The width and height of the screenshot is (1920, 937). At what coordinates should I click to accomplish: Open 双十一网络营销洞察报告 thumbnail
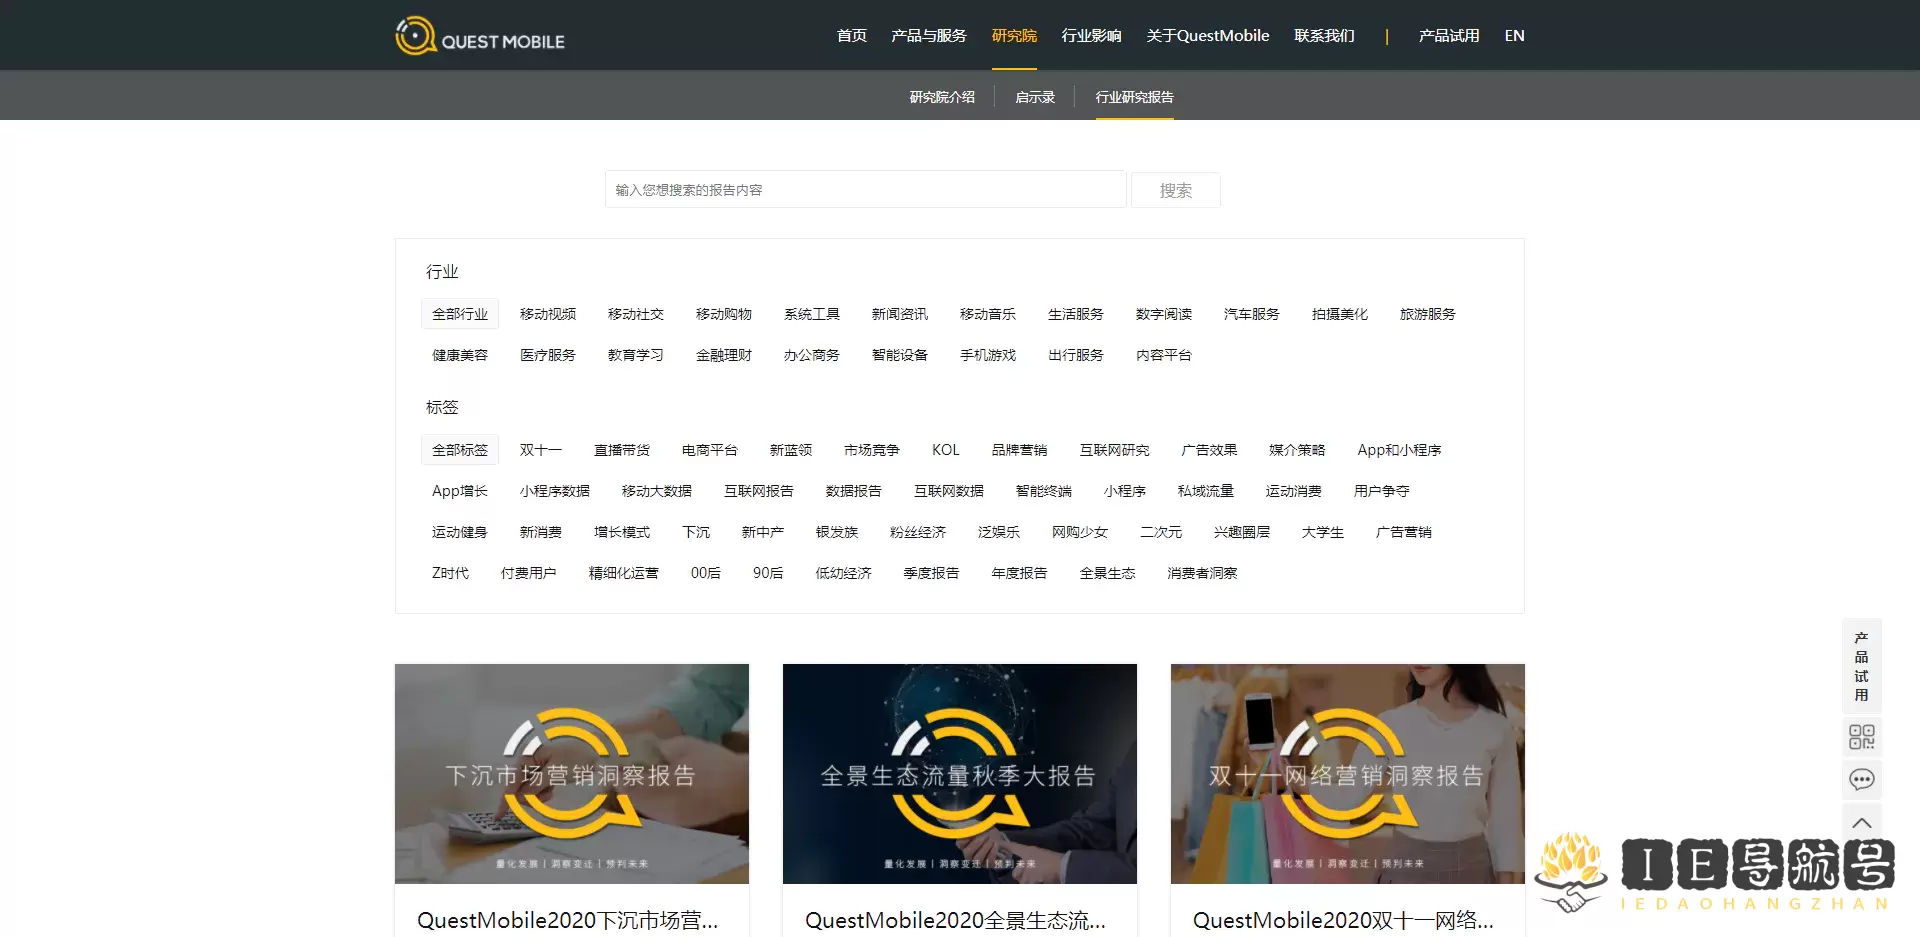pyautogui.click(x=1348, y=774)
